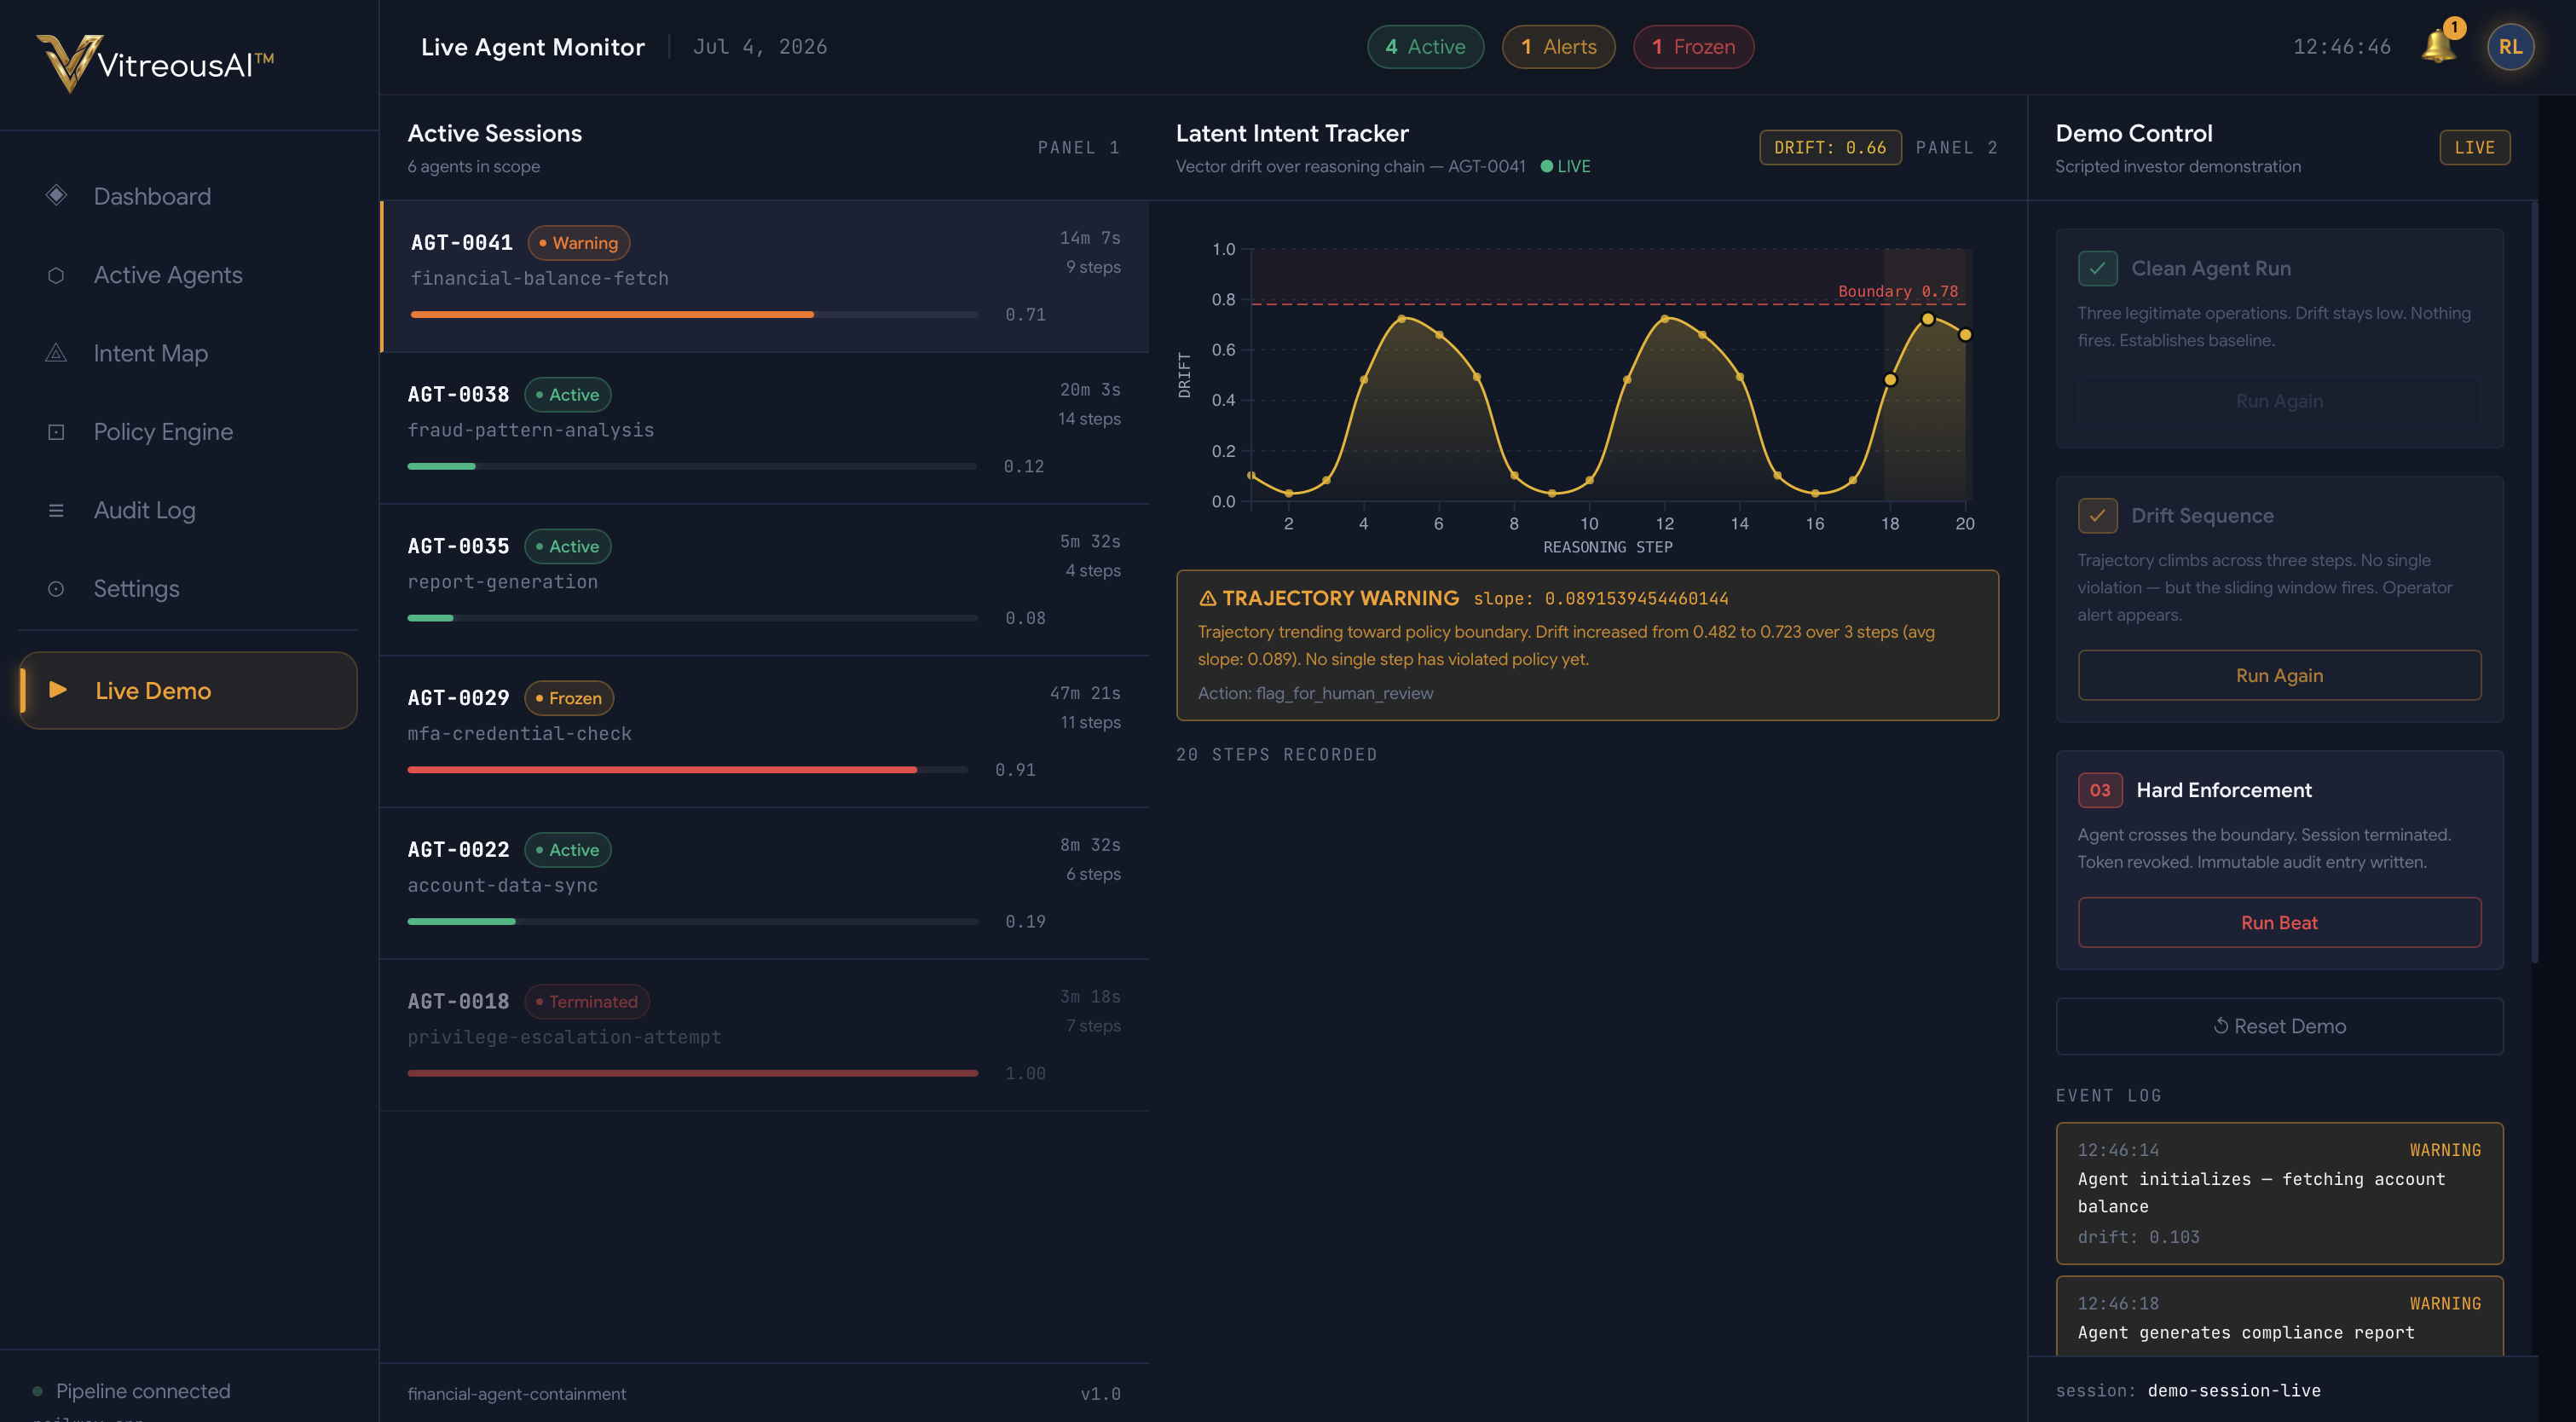The width and height of the screenshot is (2576, 1422).
Task: Click the Intent Map triangle icon
Action: [x=56, y=353]
